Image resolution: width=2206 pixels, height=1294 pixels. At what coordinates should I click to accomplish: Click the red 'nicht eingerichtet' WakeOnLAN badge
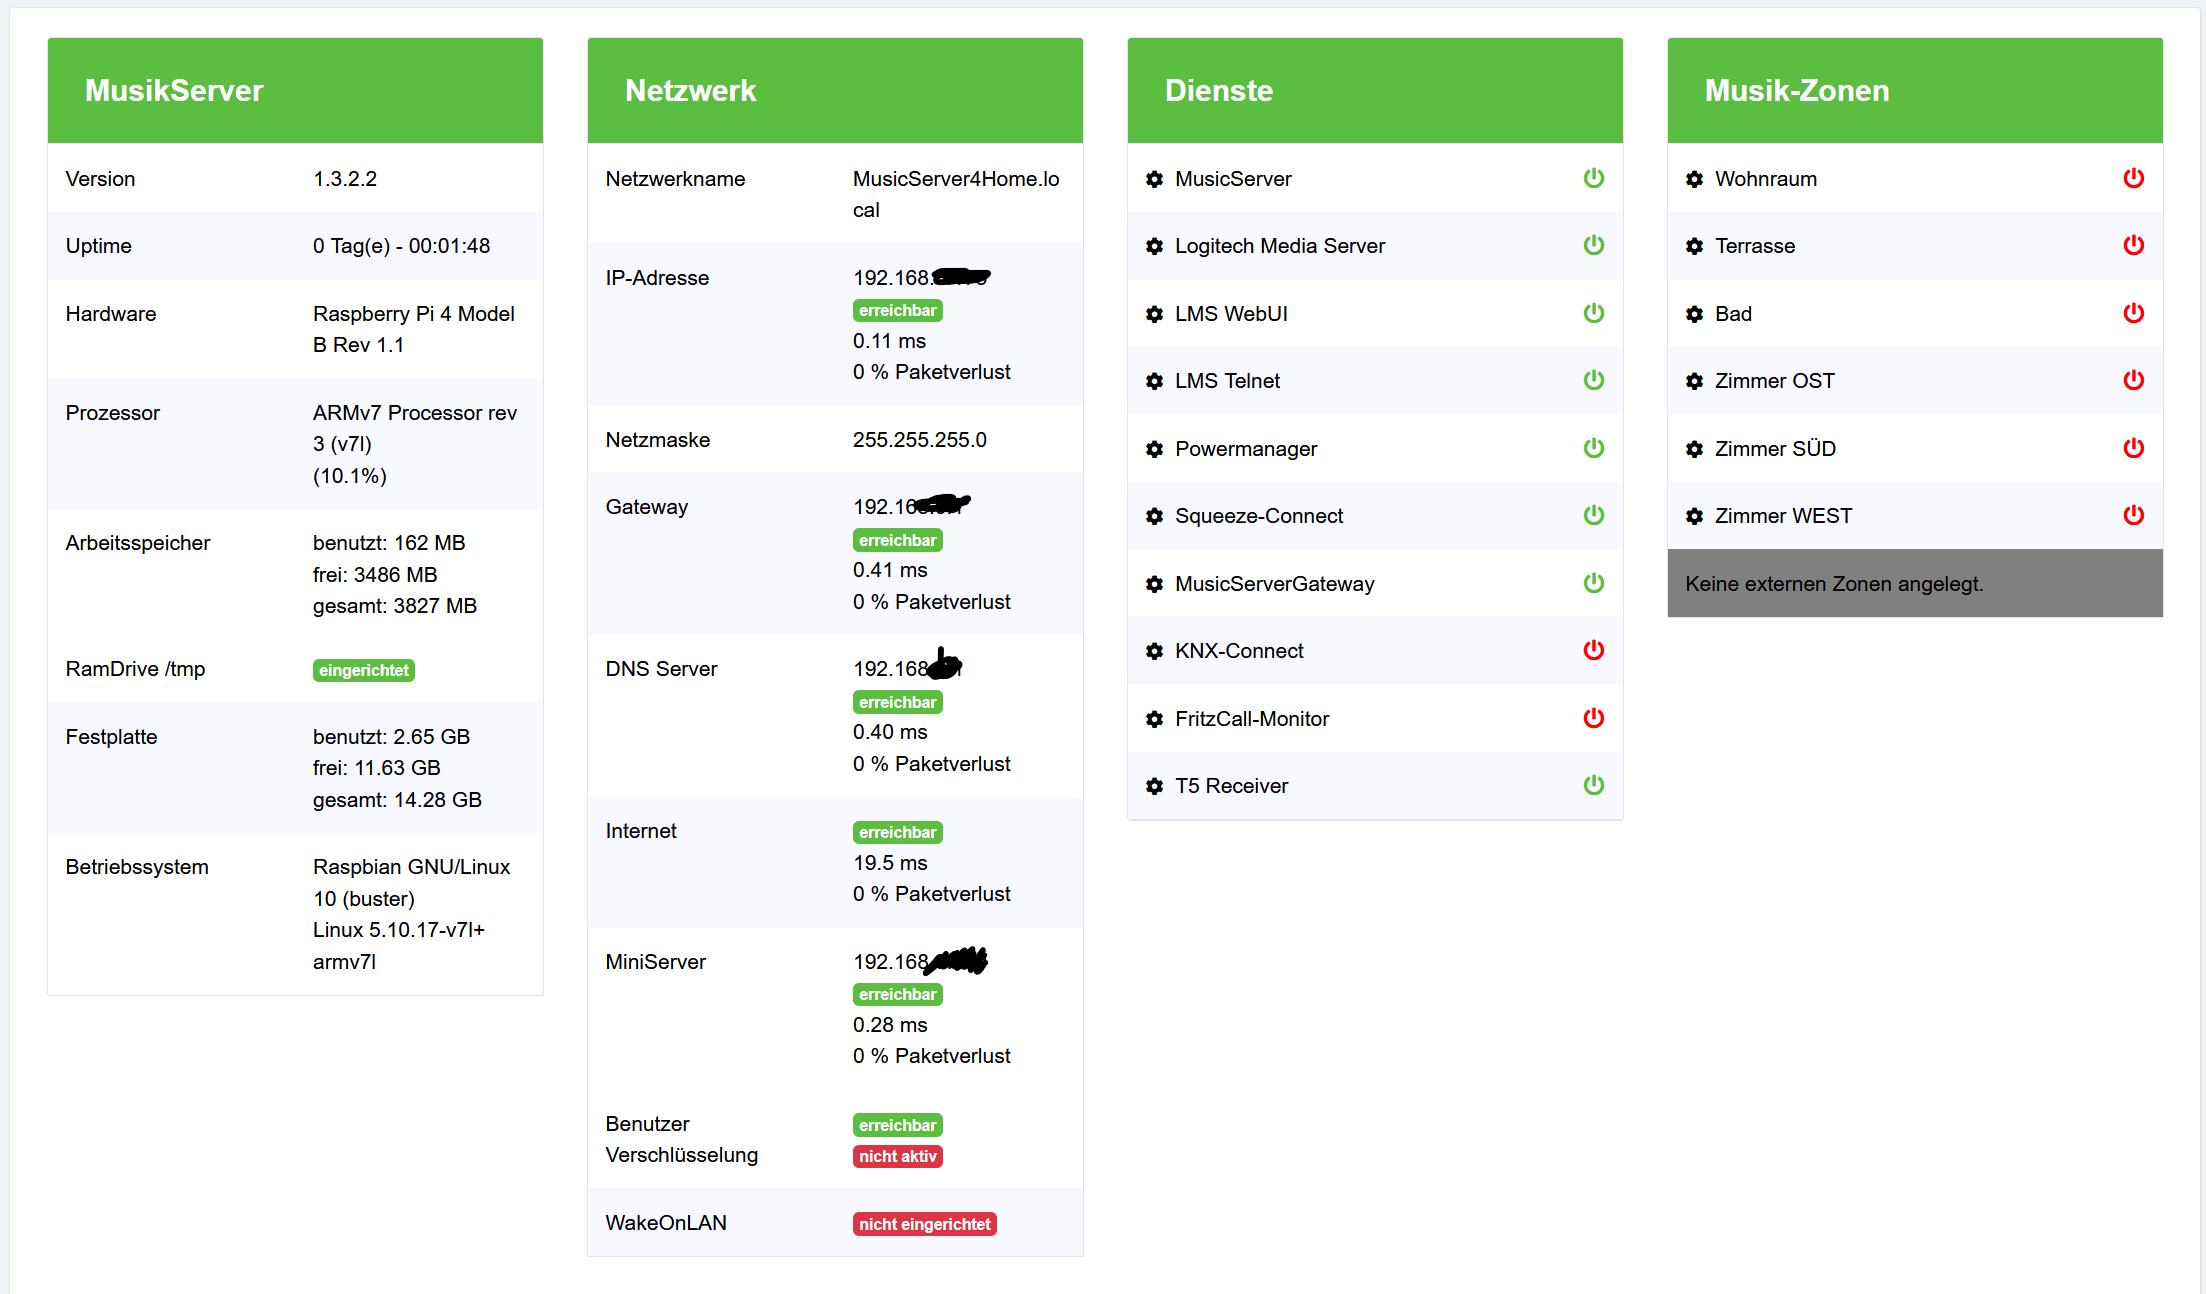click(924, 1224)
